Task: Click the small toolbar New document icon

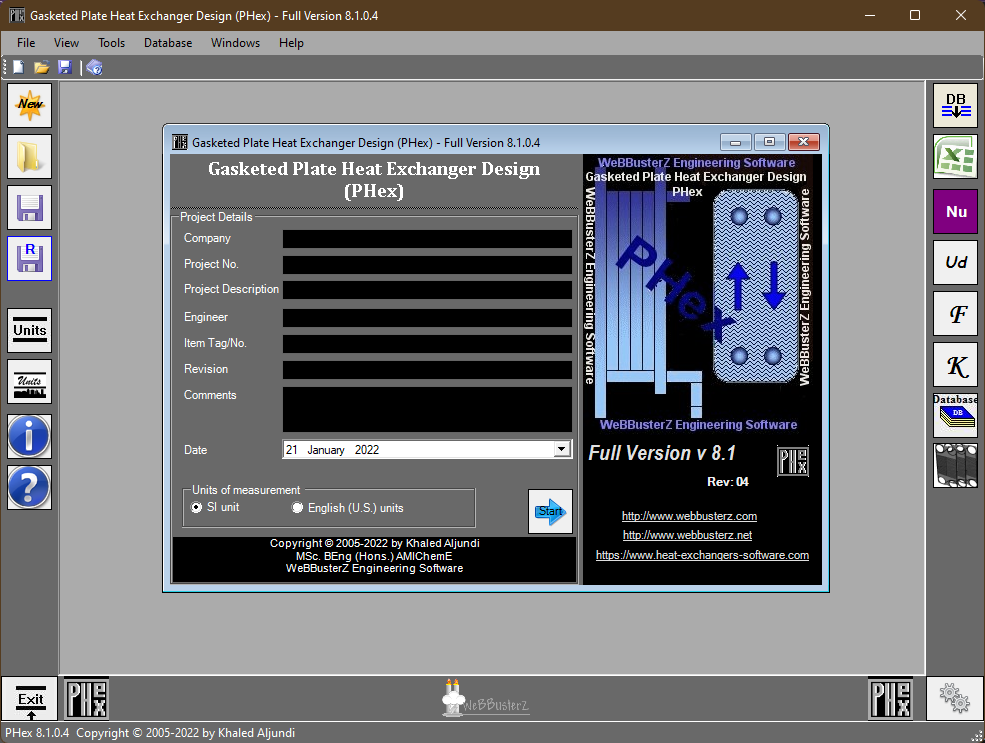Action: click(x=19, y=67)
